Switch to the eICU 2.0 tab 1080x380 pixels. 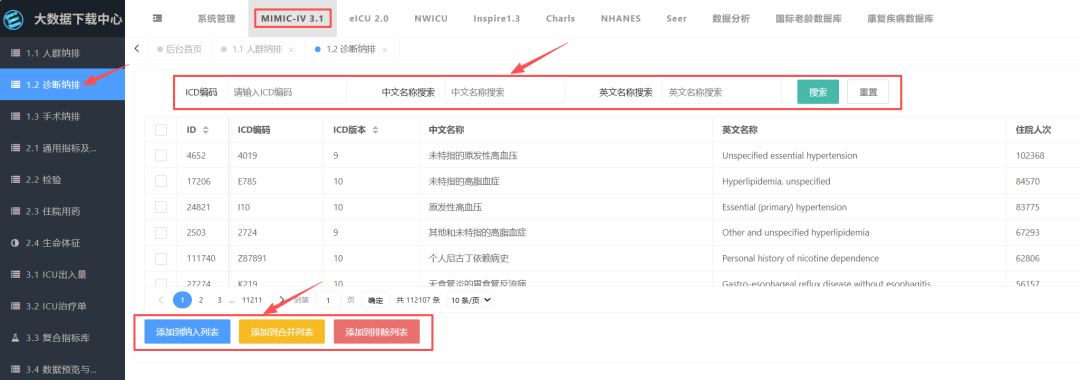coord(368,19)
